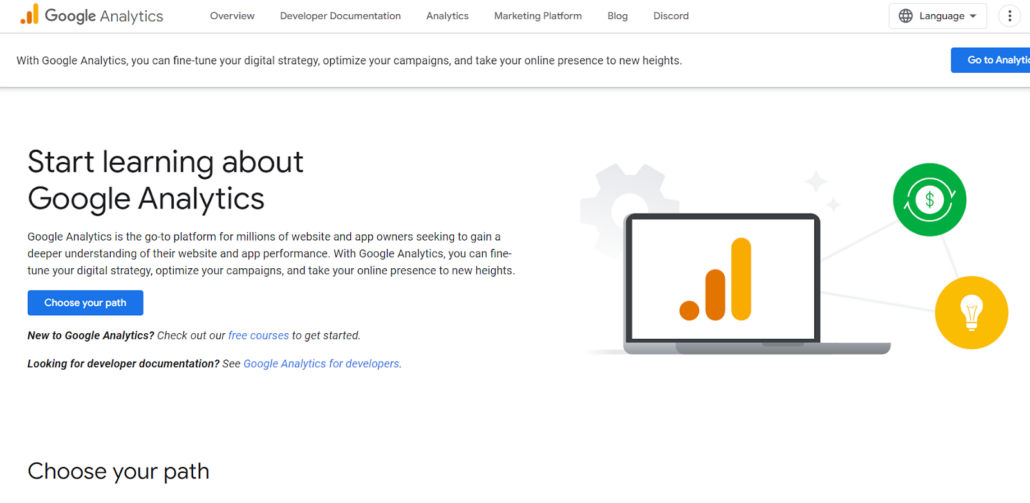Click the globe icon in Language selector

coord(905,16)
